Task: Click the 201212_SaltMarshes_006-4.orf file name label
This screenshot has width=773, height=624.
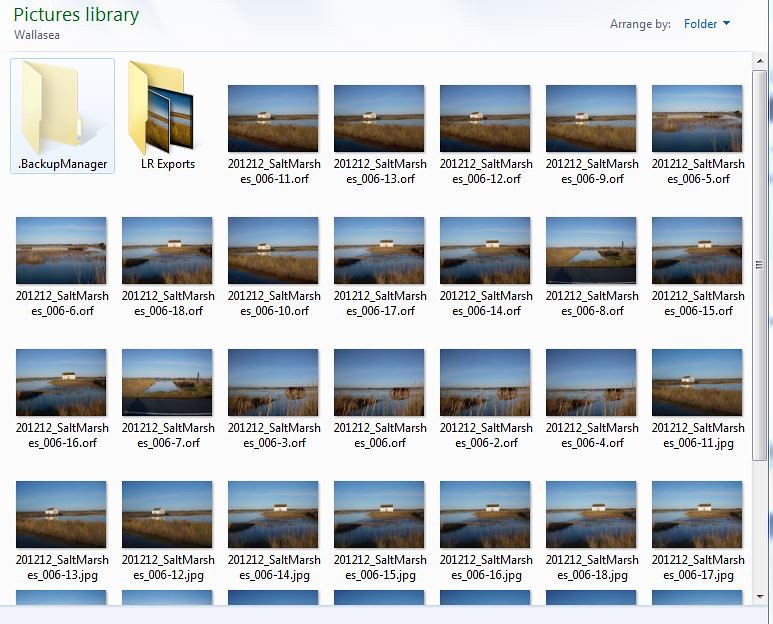Action: click(x=591, y=435)
